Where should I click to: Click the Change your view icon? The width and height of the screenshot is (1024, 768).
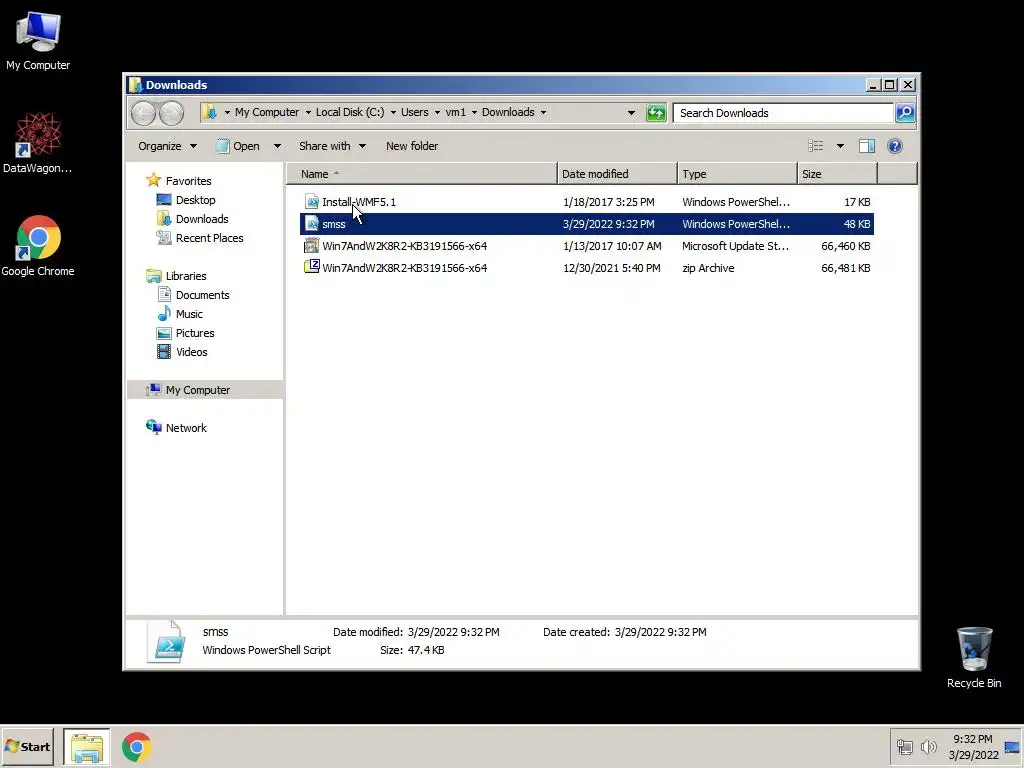pos(816,146)
